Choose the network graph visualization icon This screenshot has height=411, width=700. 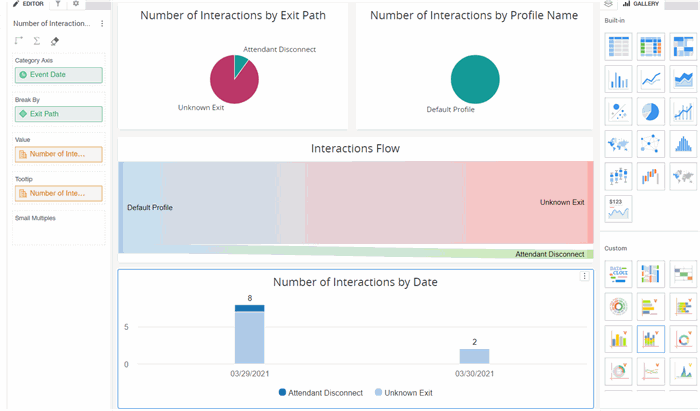[x=651, y=144]
